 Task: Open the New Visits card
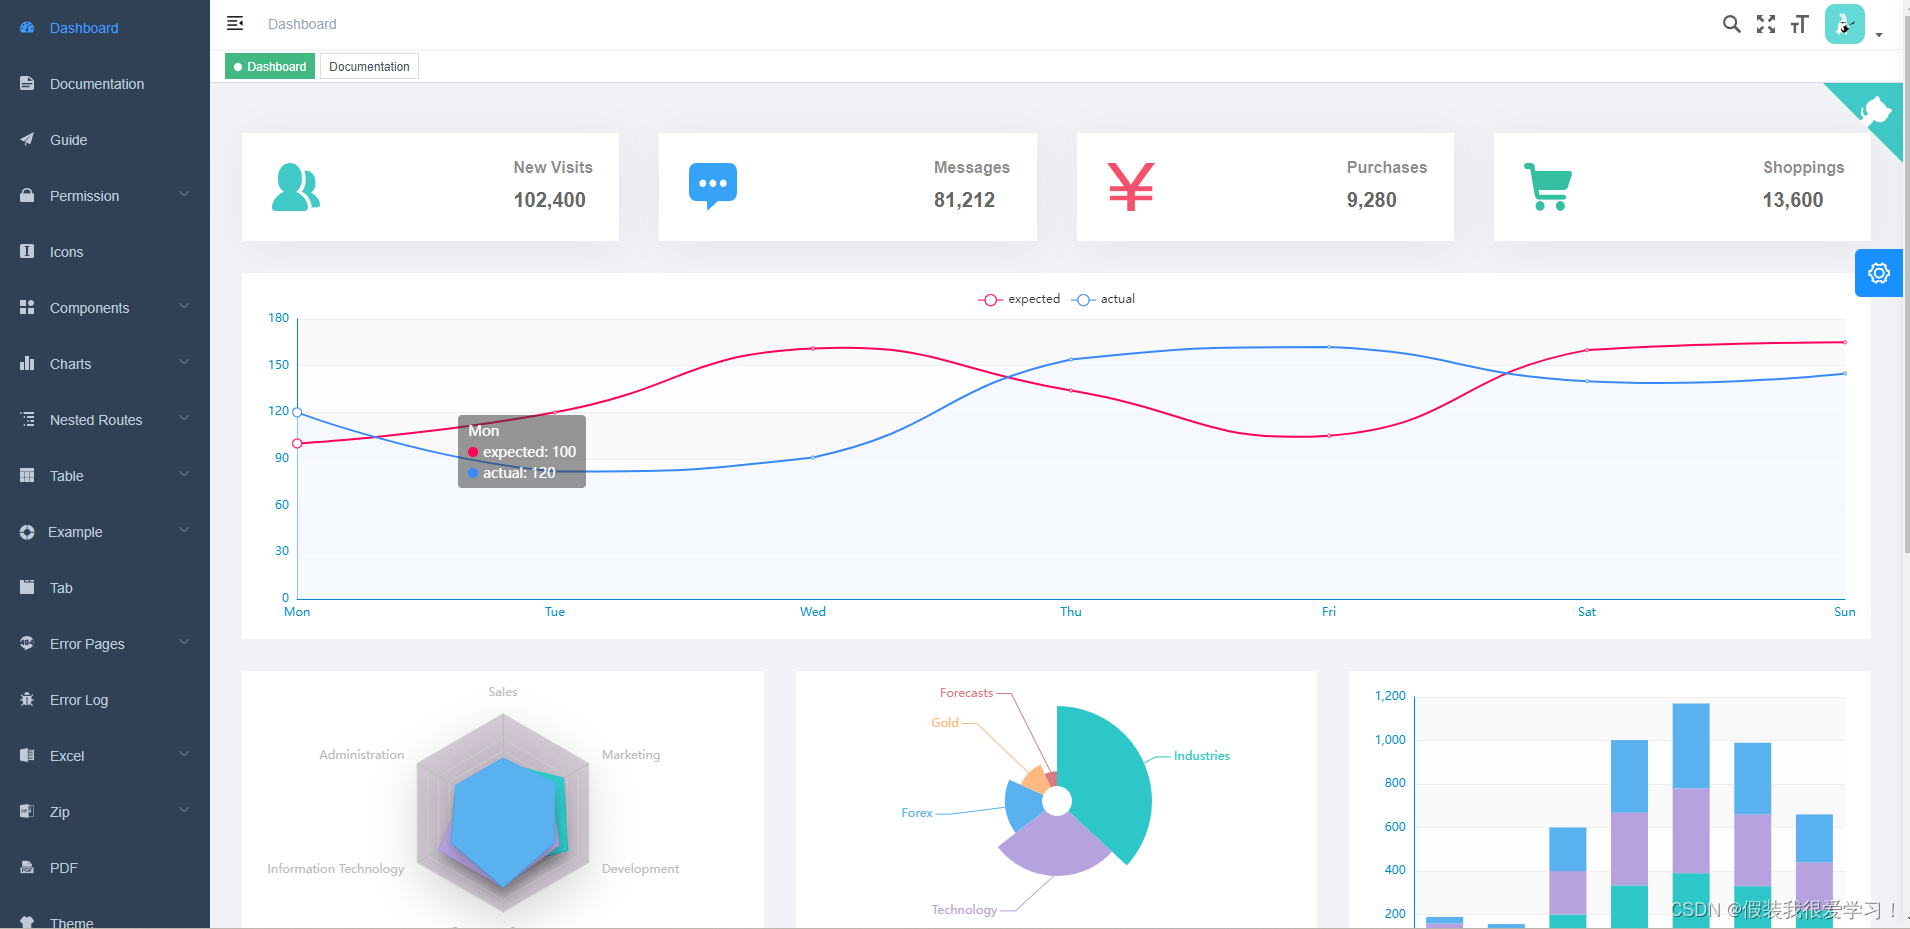pos(430,187)
